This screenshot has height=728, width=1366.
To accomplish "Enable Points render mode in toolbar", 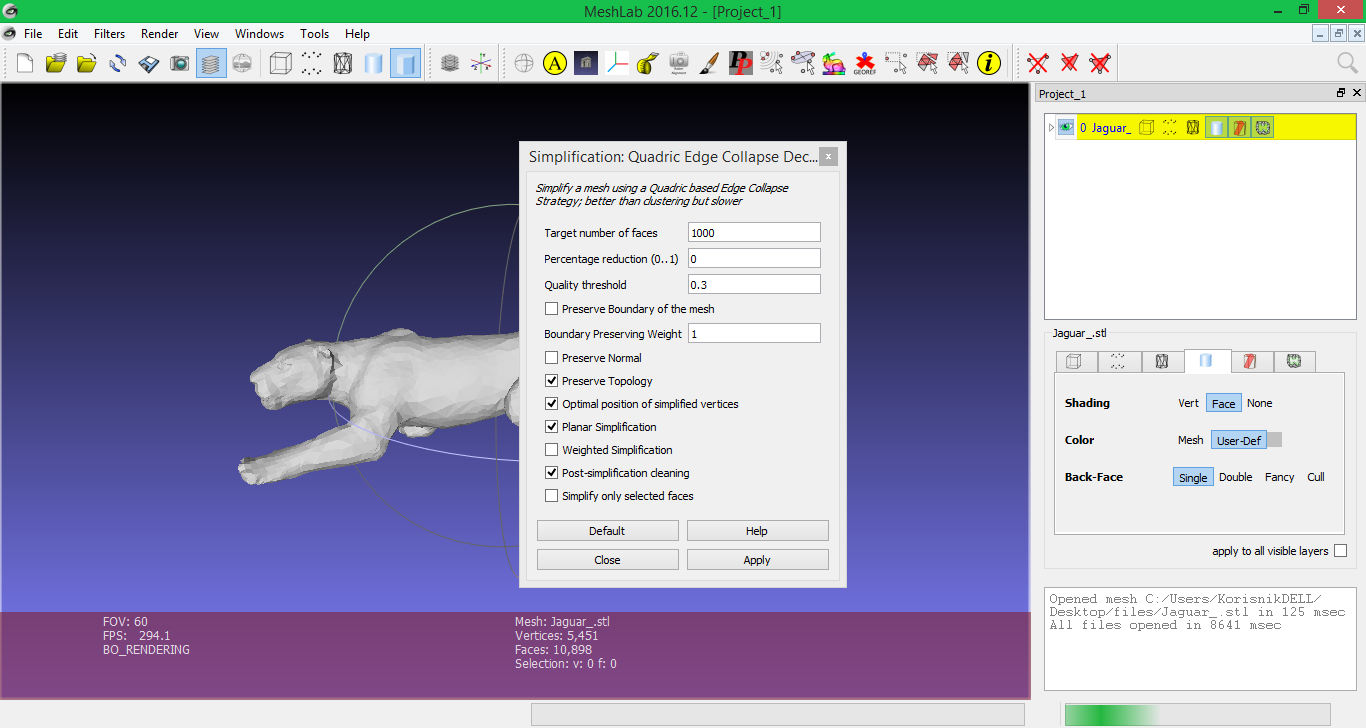I will click(312, 64).
